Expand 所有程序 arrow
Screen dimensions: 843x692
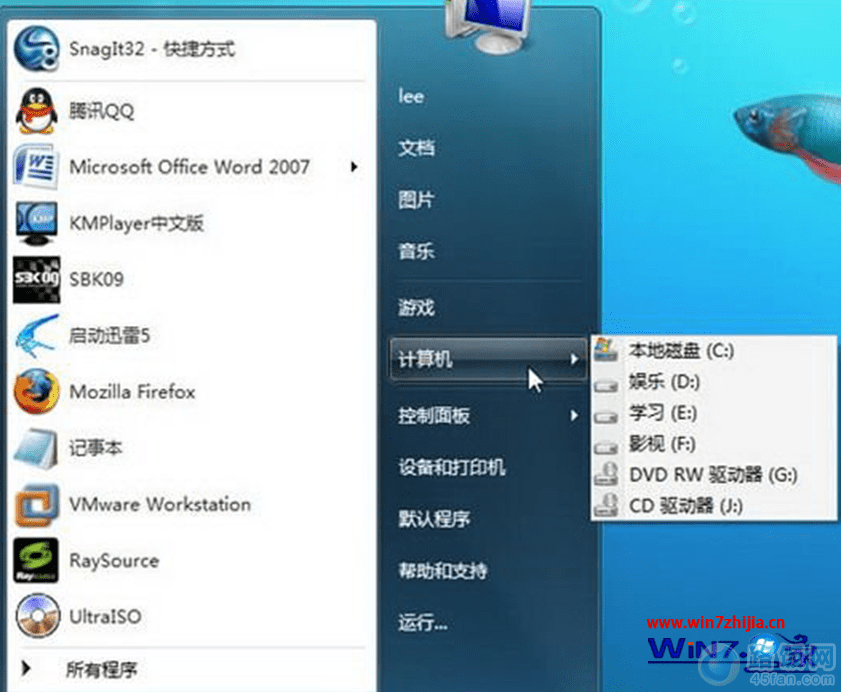click(x=25, y=669)
